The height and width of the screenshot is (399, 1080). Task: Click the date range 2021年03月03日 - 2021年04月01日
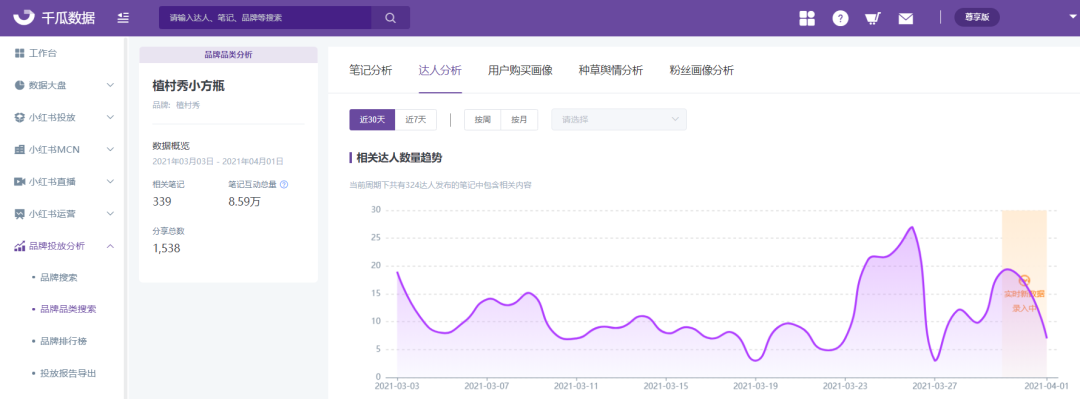tap(218, 161)
